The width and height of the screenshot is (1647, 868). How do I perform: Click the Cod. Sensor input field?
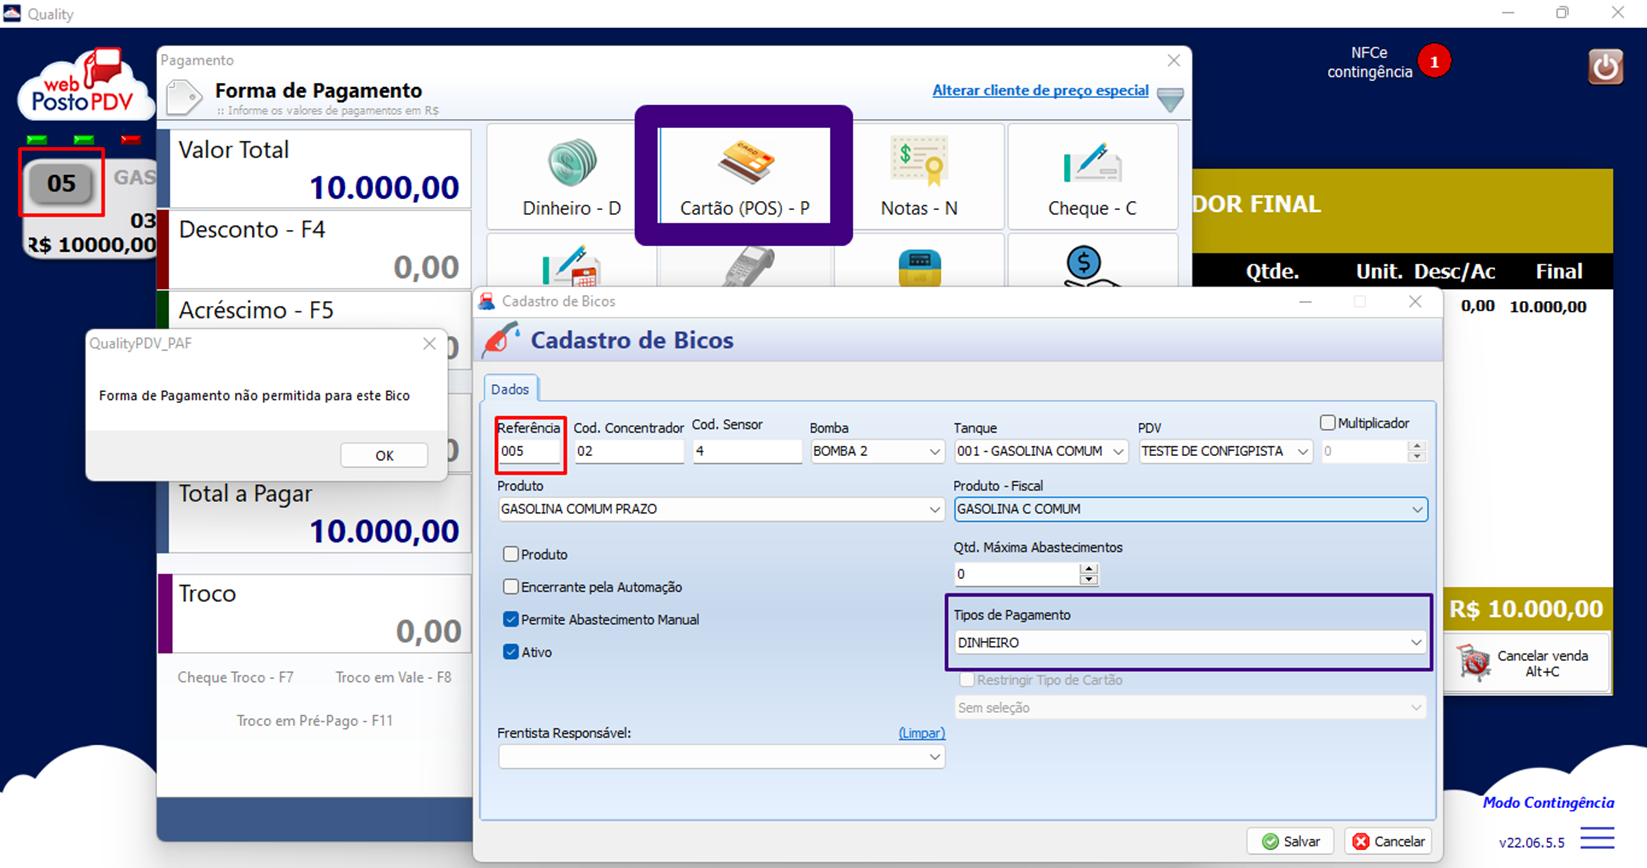pos(747,451)
